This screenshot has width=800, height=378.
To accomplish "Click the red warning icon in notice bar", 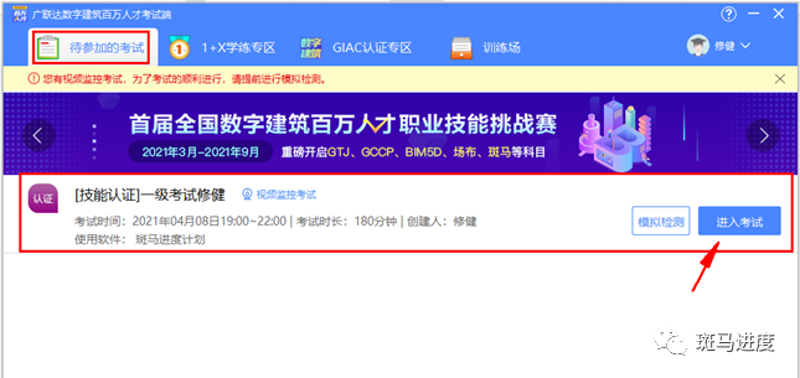I will click(x=33, y=79).
